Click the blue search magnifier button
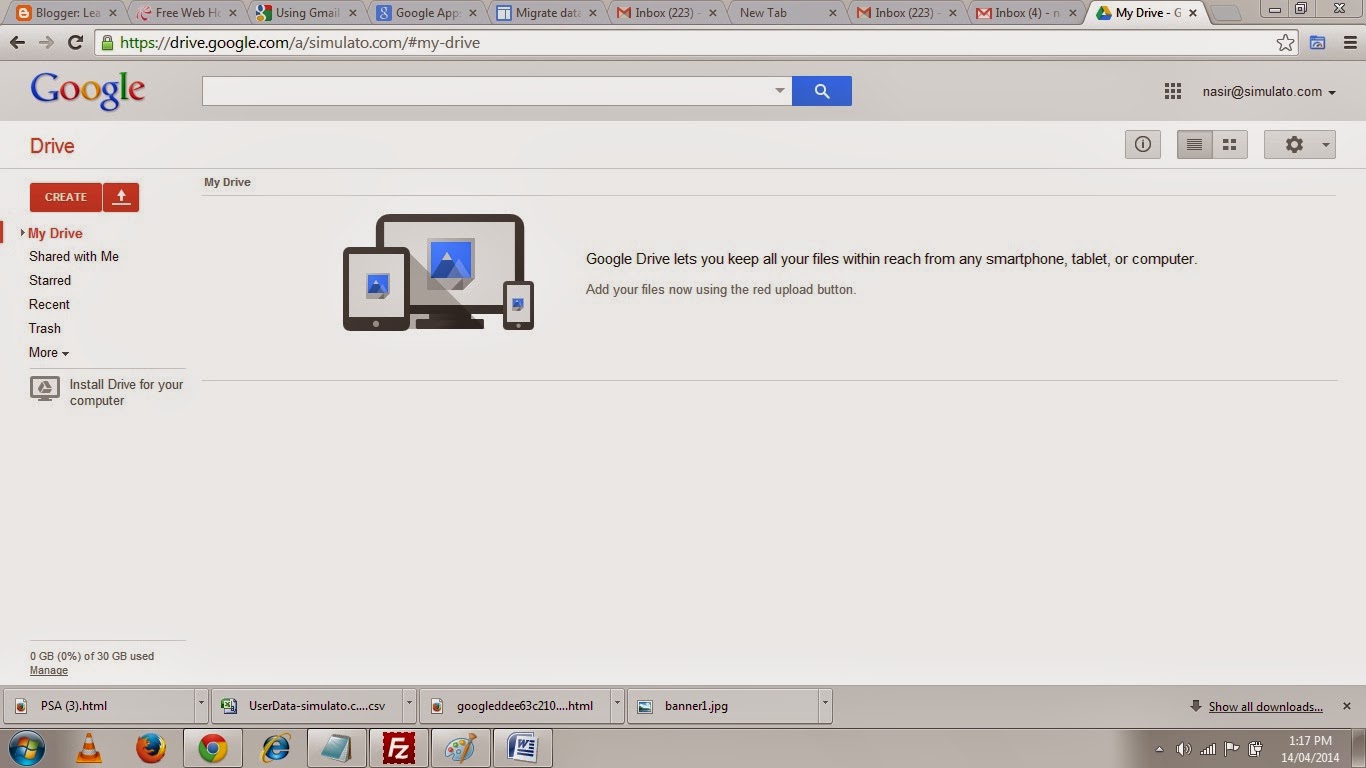The width and height of the screenshot is (1366, 768). pyautogui.click(x=822, y=91)
